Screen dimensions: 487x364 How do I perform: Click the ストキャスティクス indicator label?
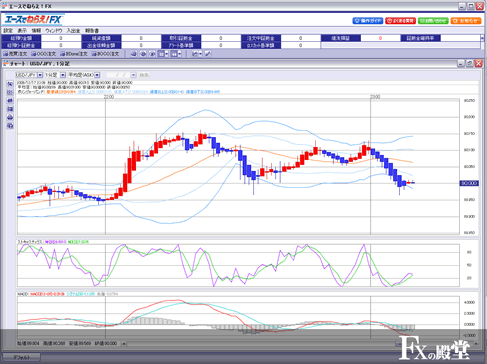pyautogui.click(x=31, y=242)
